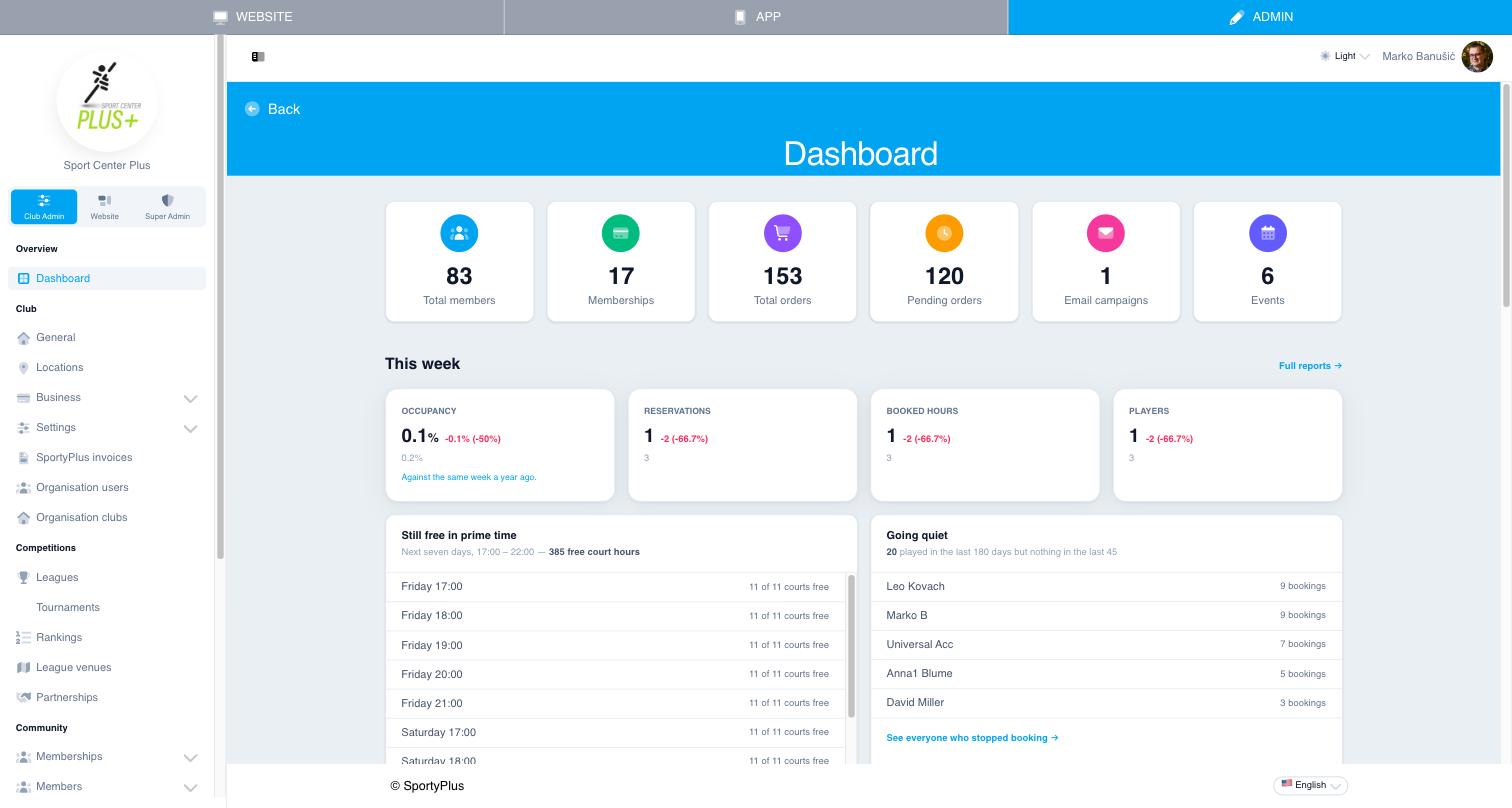This screenshot has width=1512, height=808.
Task: Expand the Members sidebar section
Action: (x=107, y=787)
